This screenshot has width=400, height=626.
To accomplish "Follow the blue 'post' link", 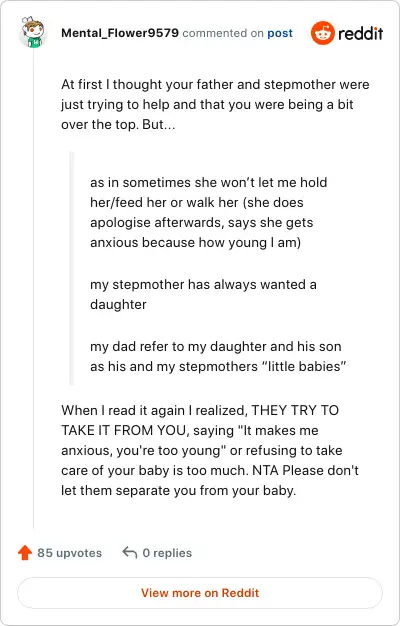I will [x=280, y=33].
